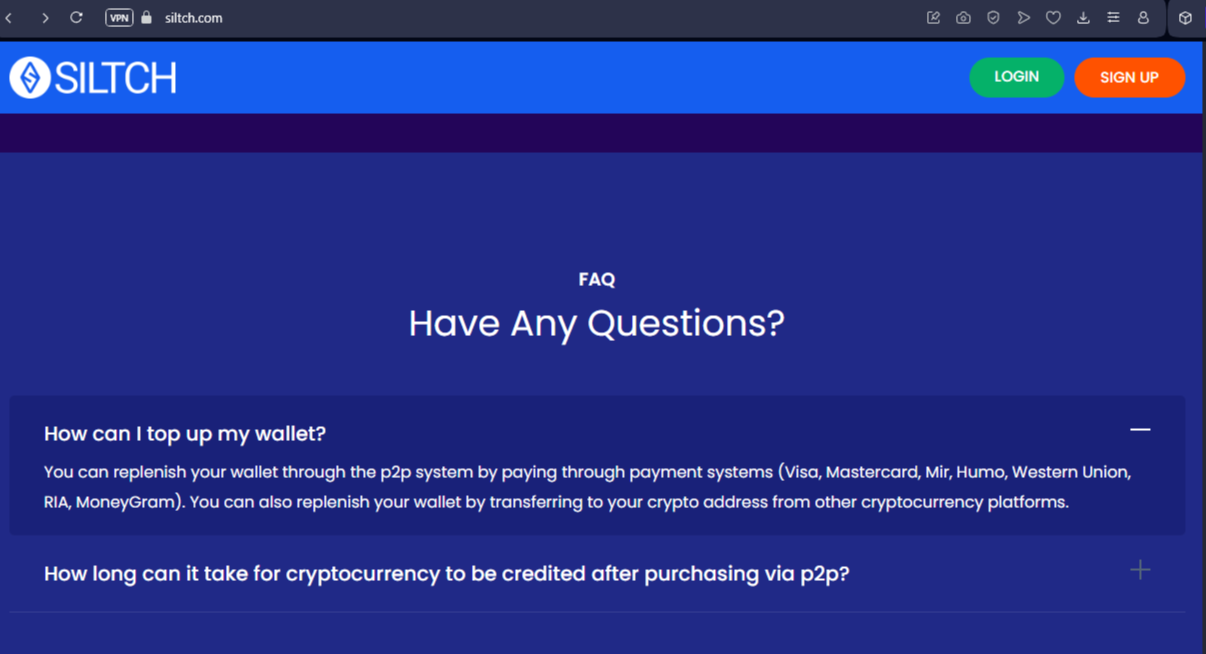Click the browser back arrow
Screen dimensions: 1206x654
pos(10,18)
